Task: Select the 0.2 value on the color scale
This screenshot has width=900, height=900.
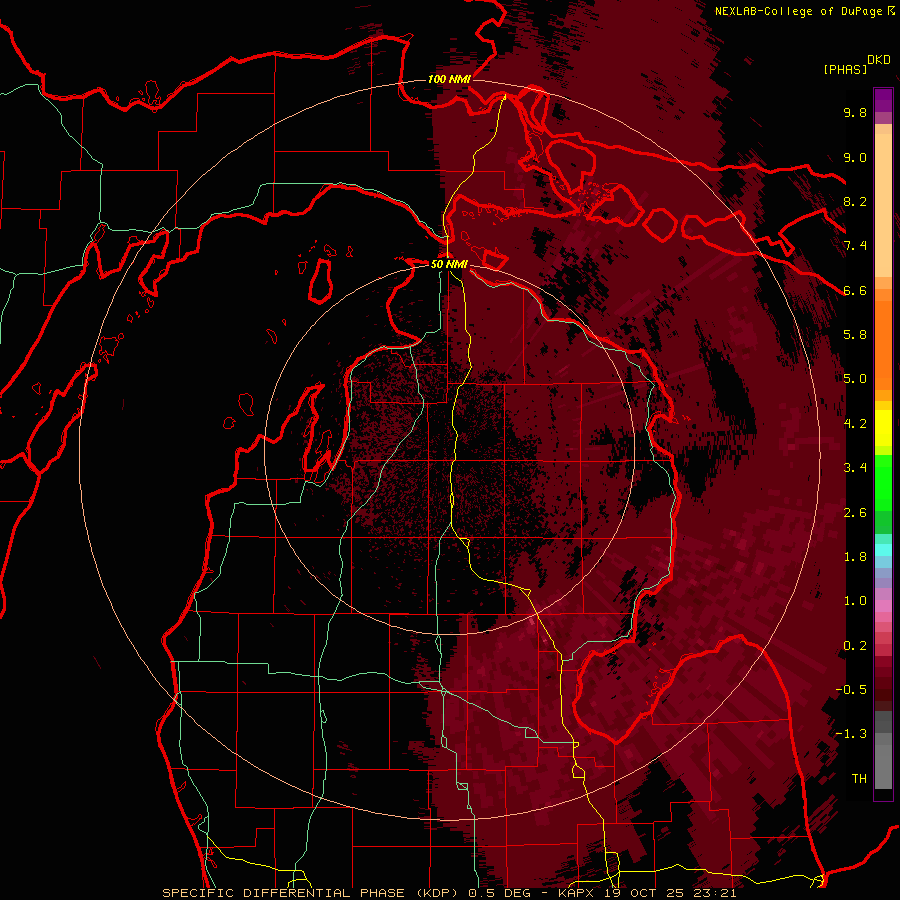Action: click(855, 646)
